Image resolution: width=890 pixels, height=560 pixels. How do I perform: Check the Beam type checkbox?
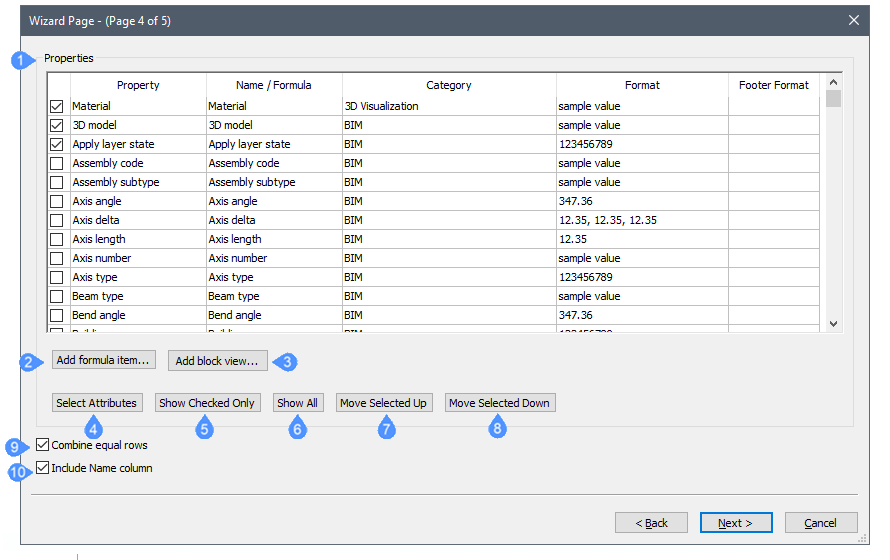coord(56,296)
